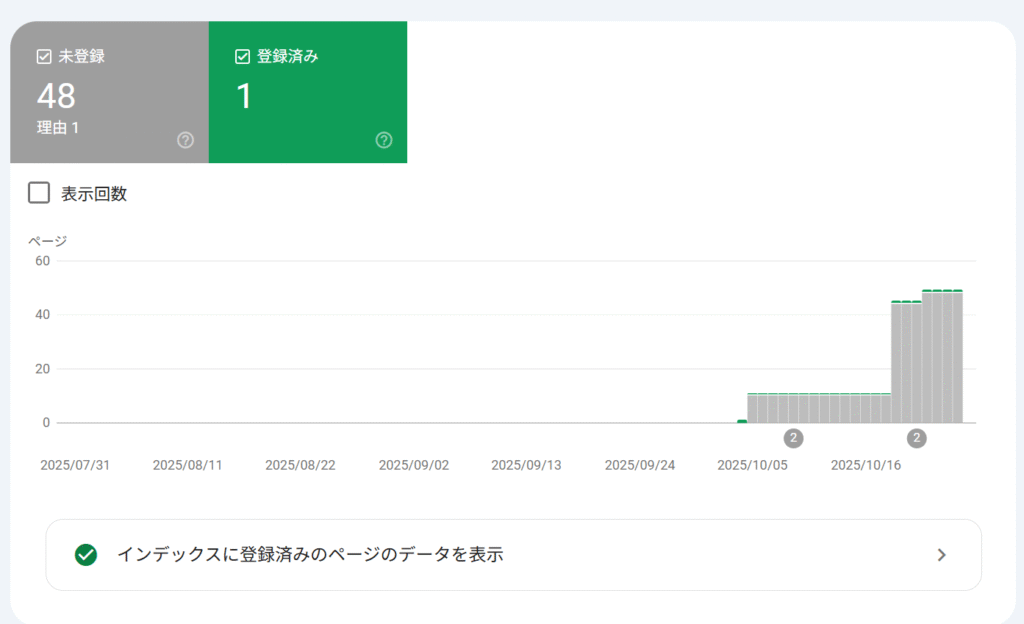Click the right chevron in the indexed pages row

940,555
